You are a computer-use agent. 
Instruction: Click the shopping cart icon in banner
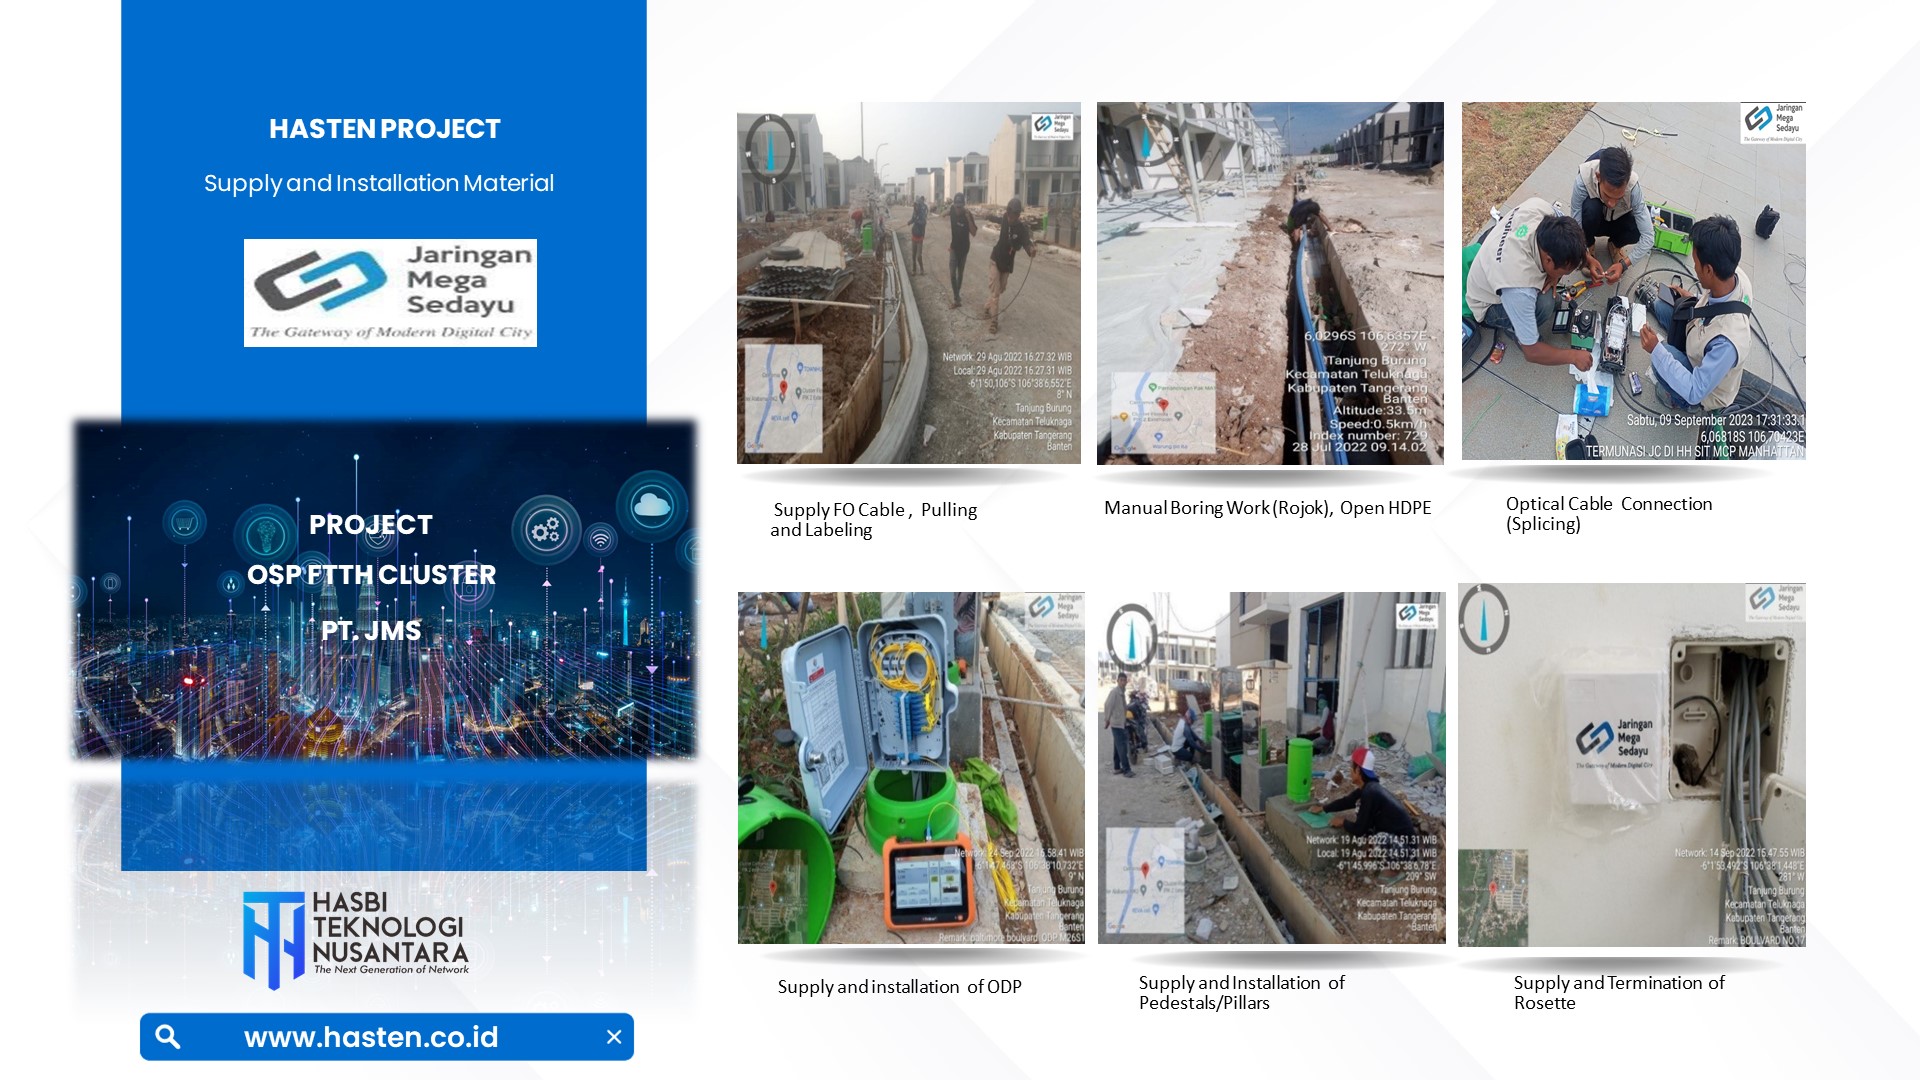click(x=184, y=522)
